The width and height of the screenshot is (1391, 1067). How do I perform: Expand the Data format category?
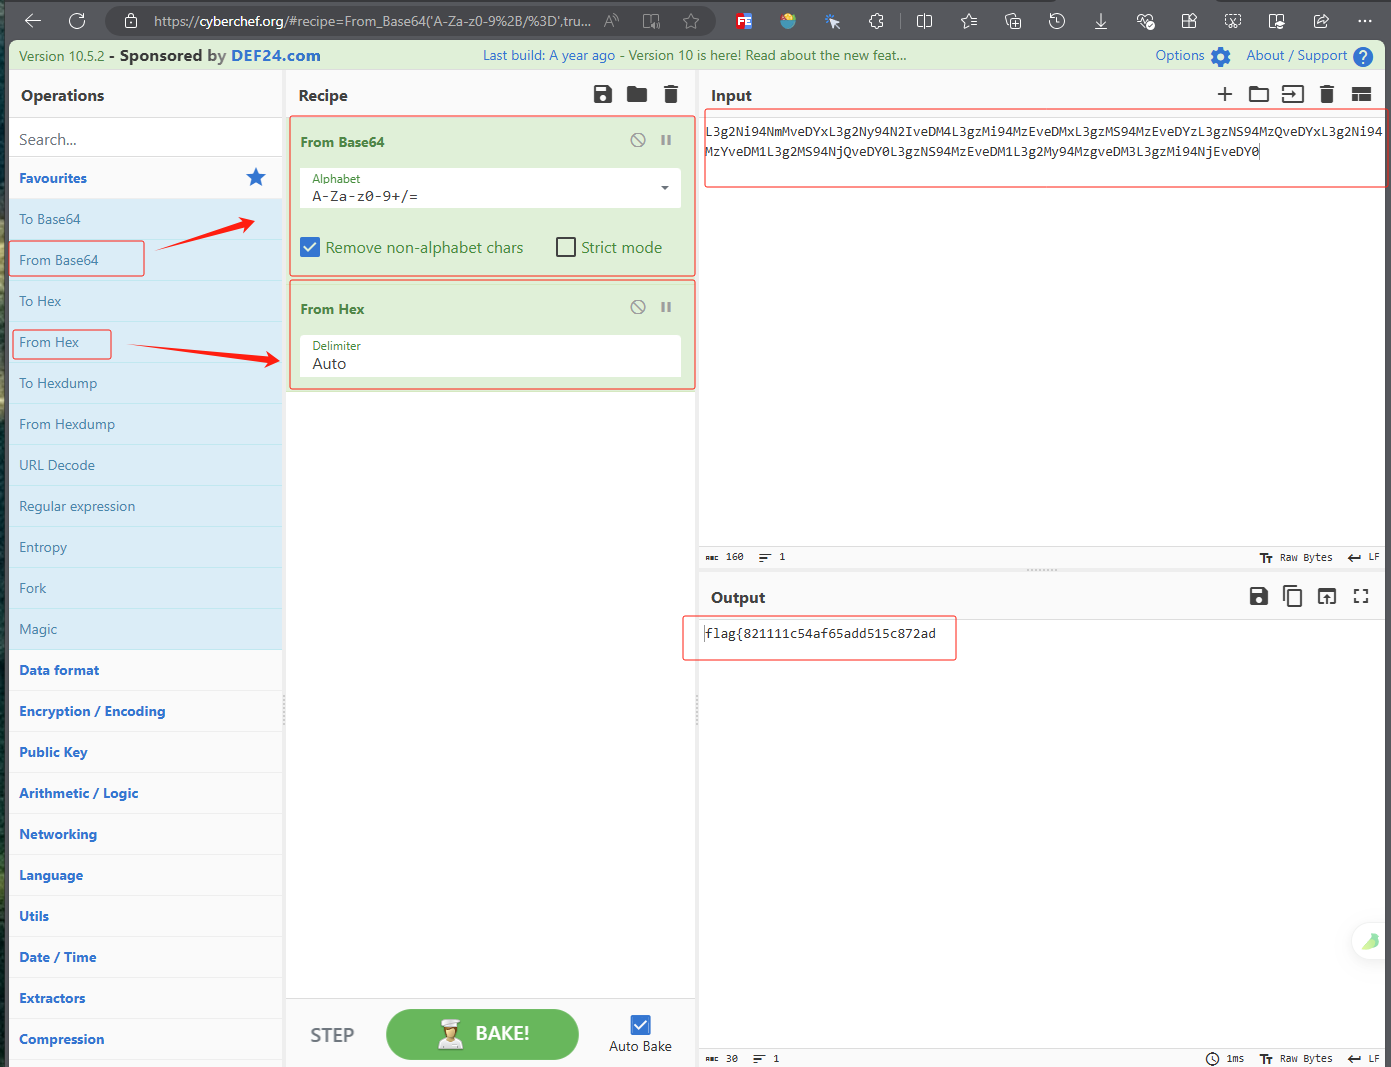[x=146, y=670]
